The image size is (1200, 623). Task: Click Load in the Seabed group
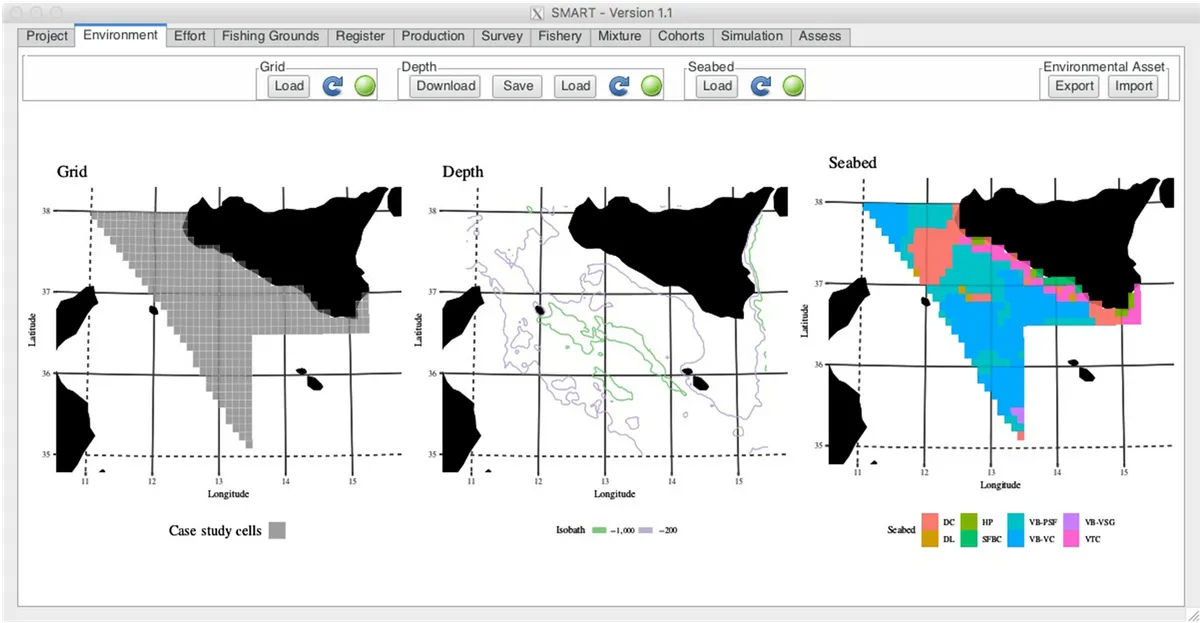[717, 86]
